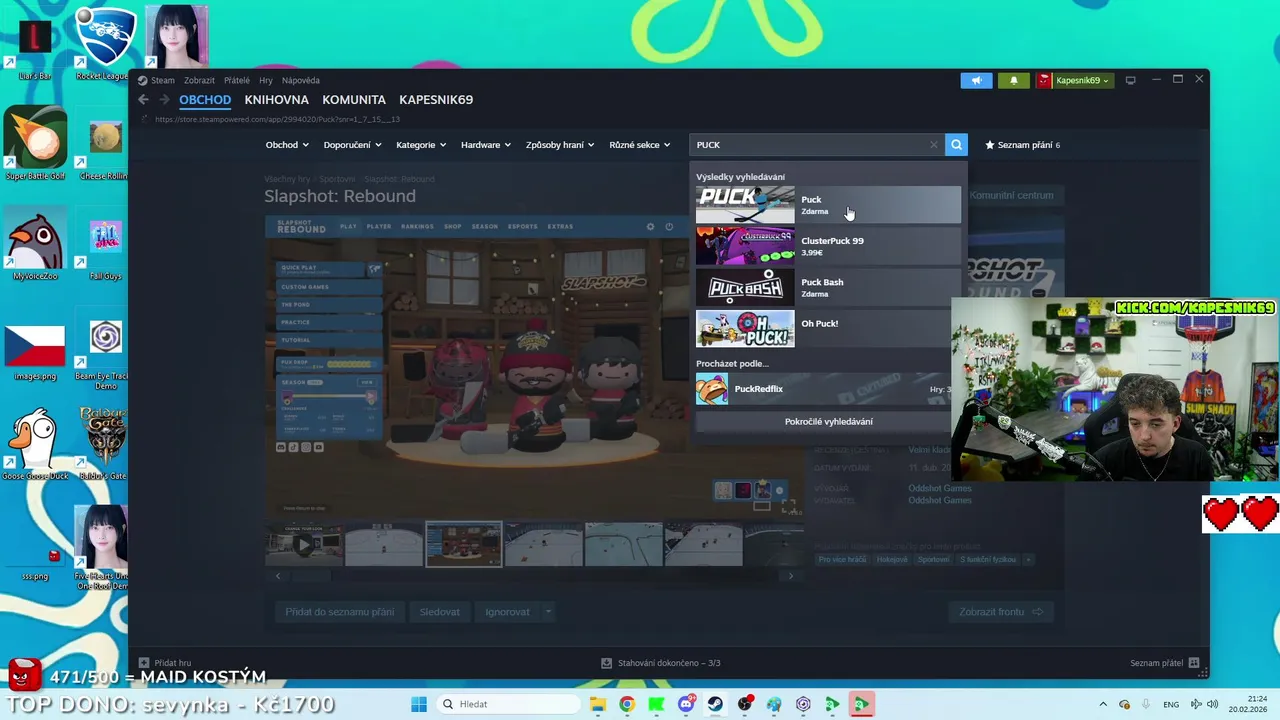Screen dimensions: 1280x720
Task: Click the right arrow of the screenshot strip
Action: click(x=791, y=576)
